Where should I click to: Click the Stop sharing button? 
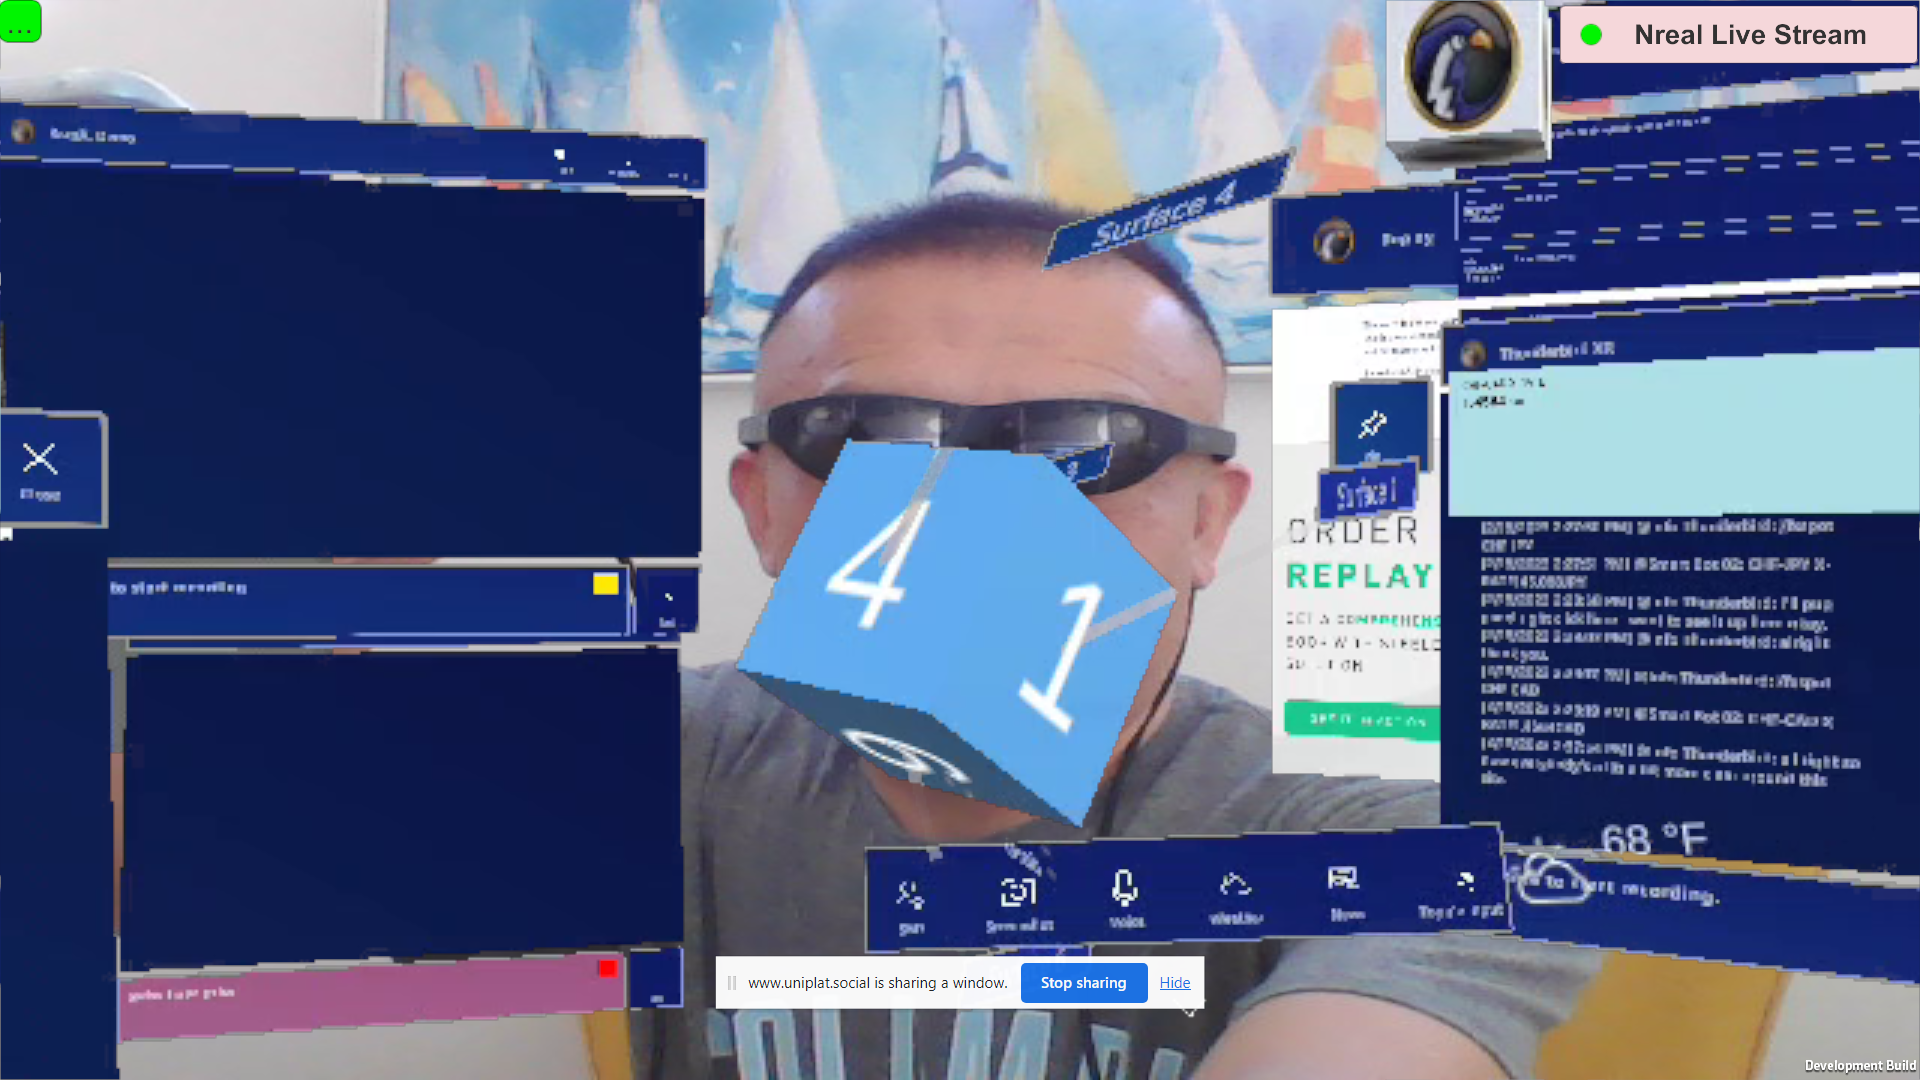pyautogui.click(x=1083, y=983)
